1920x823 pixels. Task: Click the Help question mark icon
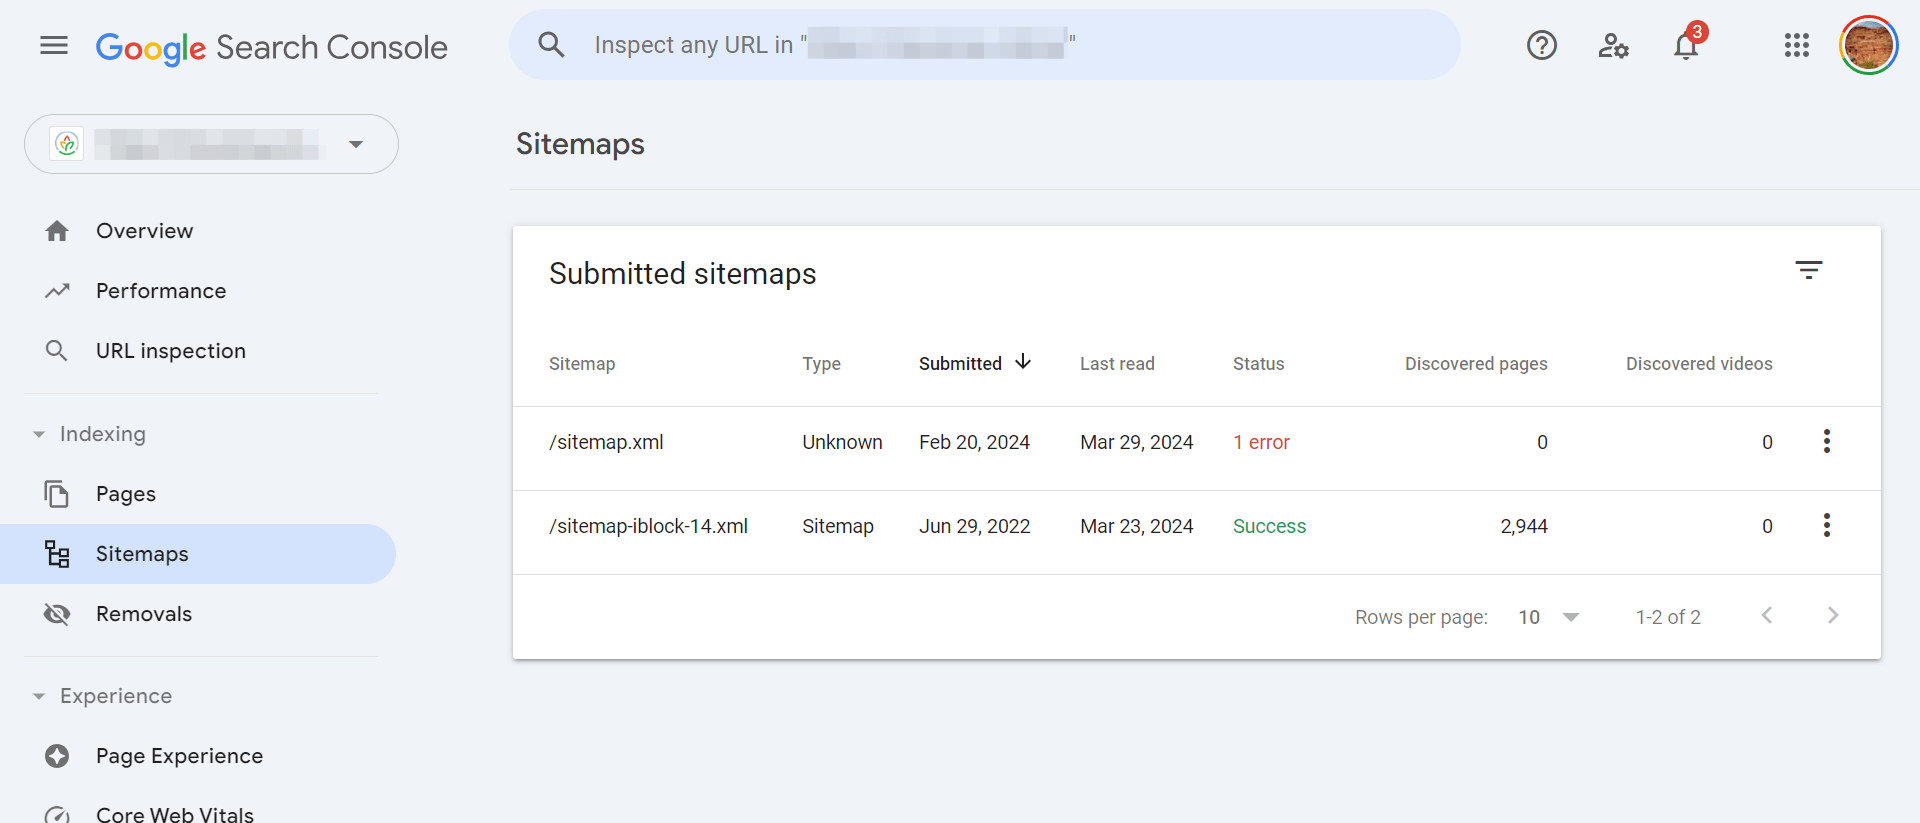click(1541, 45)
